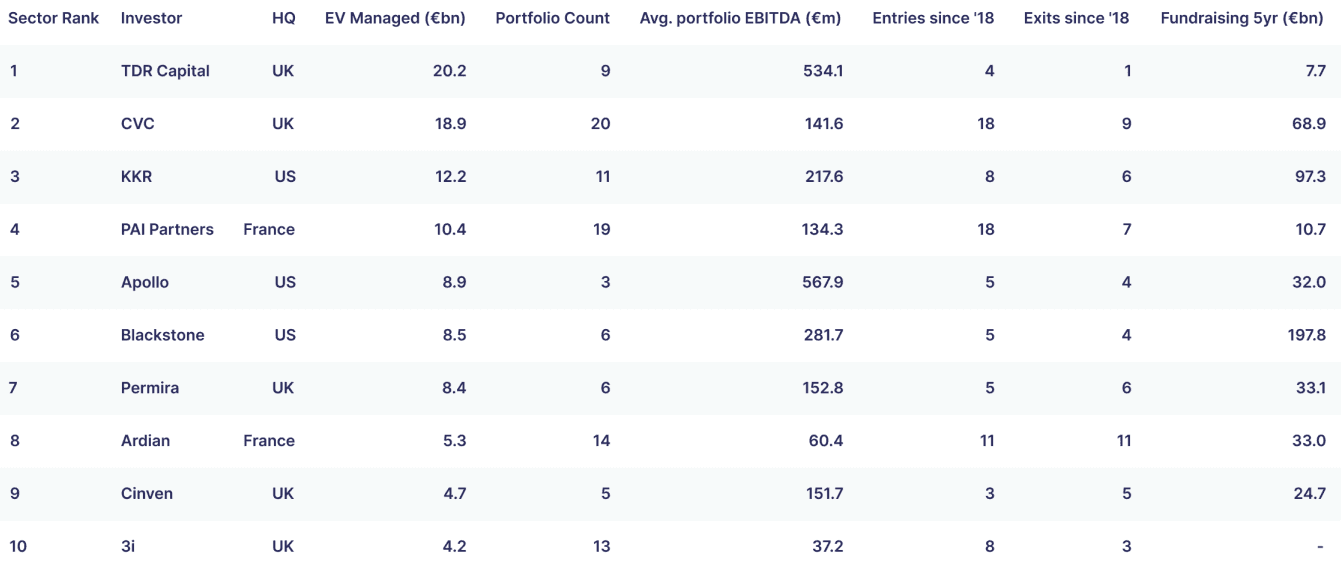Click the Cinven investor name
The width and height of the screenshot is (1344, 568).
(x=147, y=494)
